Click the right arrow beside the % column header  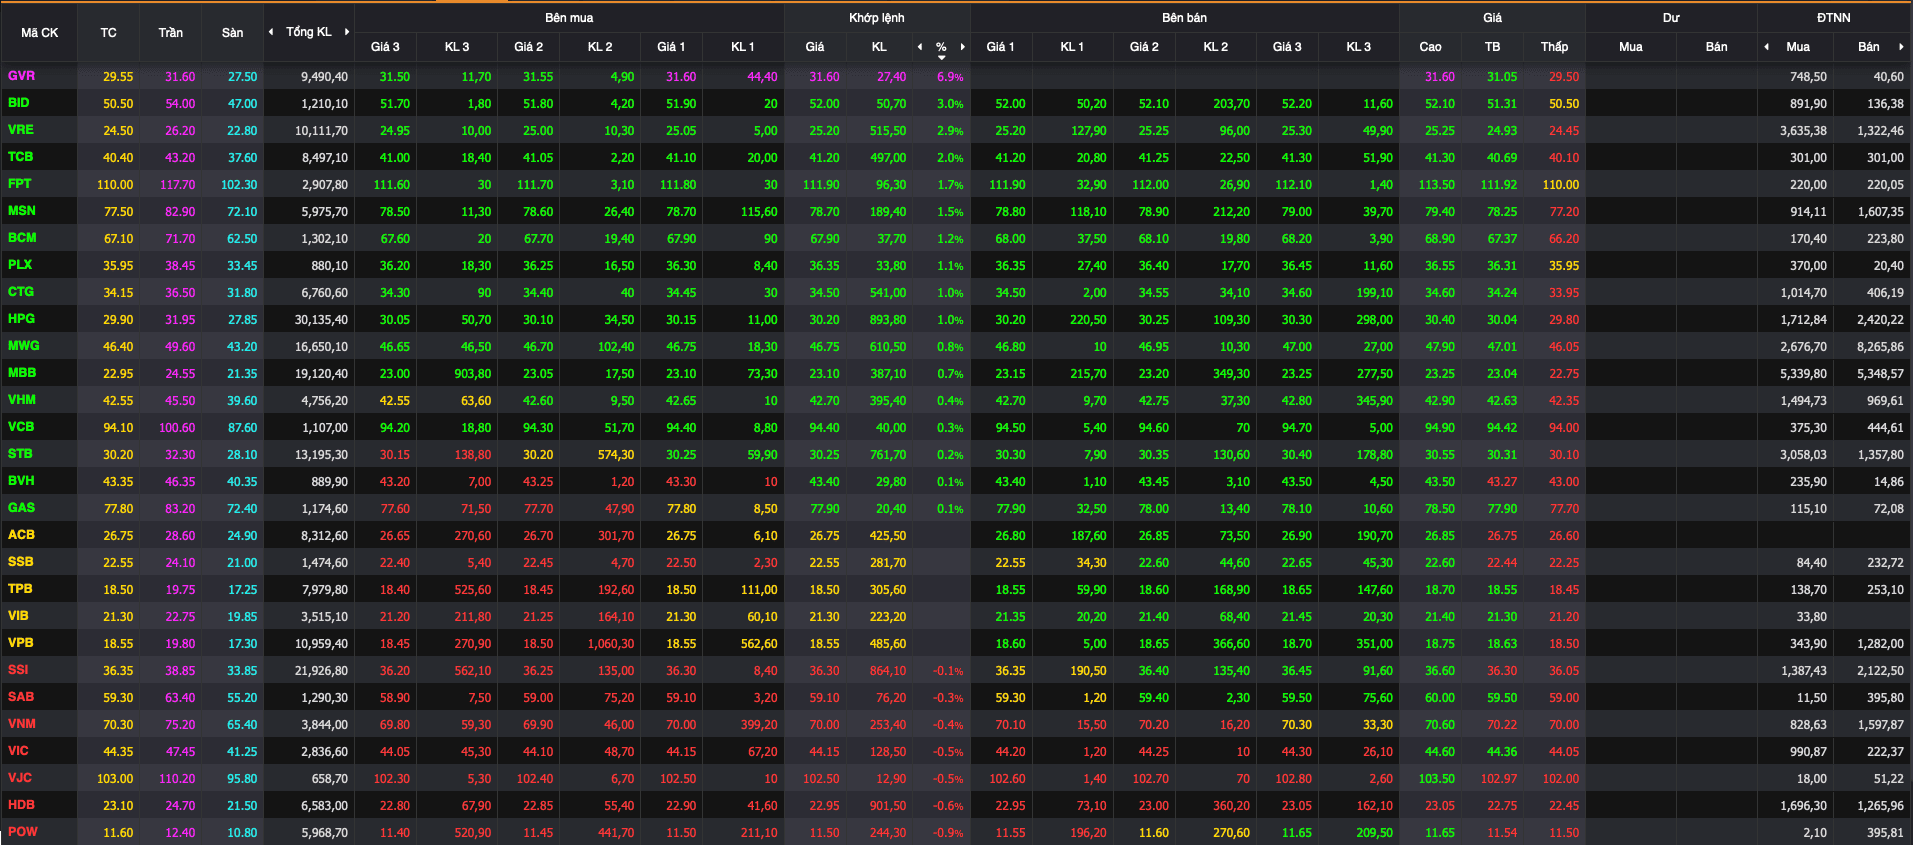click(x=963, y=47)
